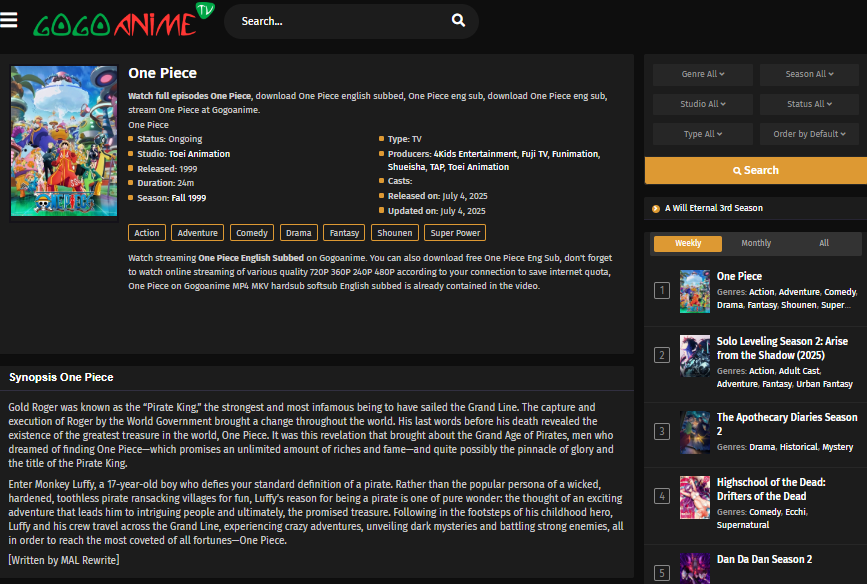
Task: Click the GogoAnime TV logo
Action: 123,20
